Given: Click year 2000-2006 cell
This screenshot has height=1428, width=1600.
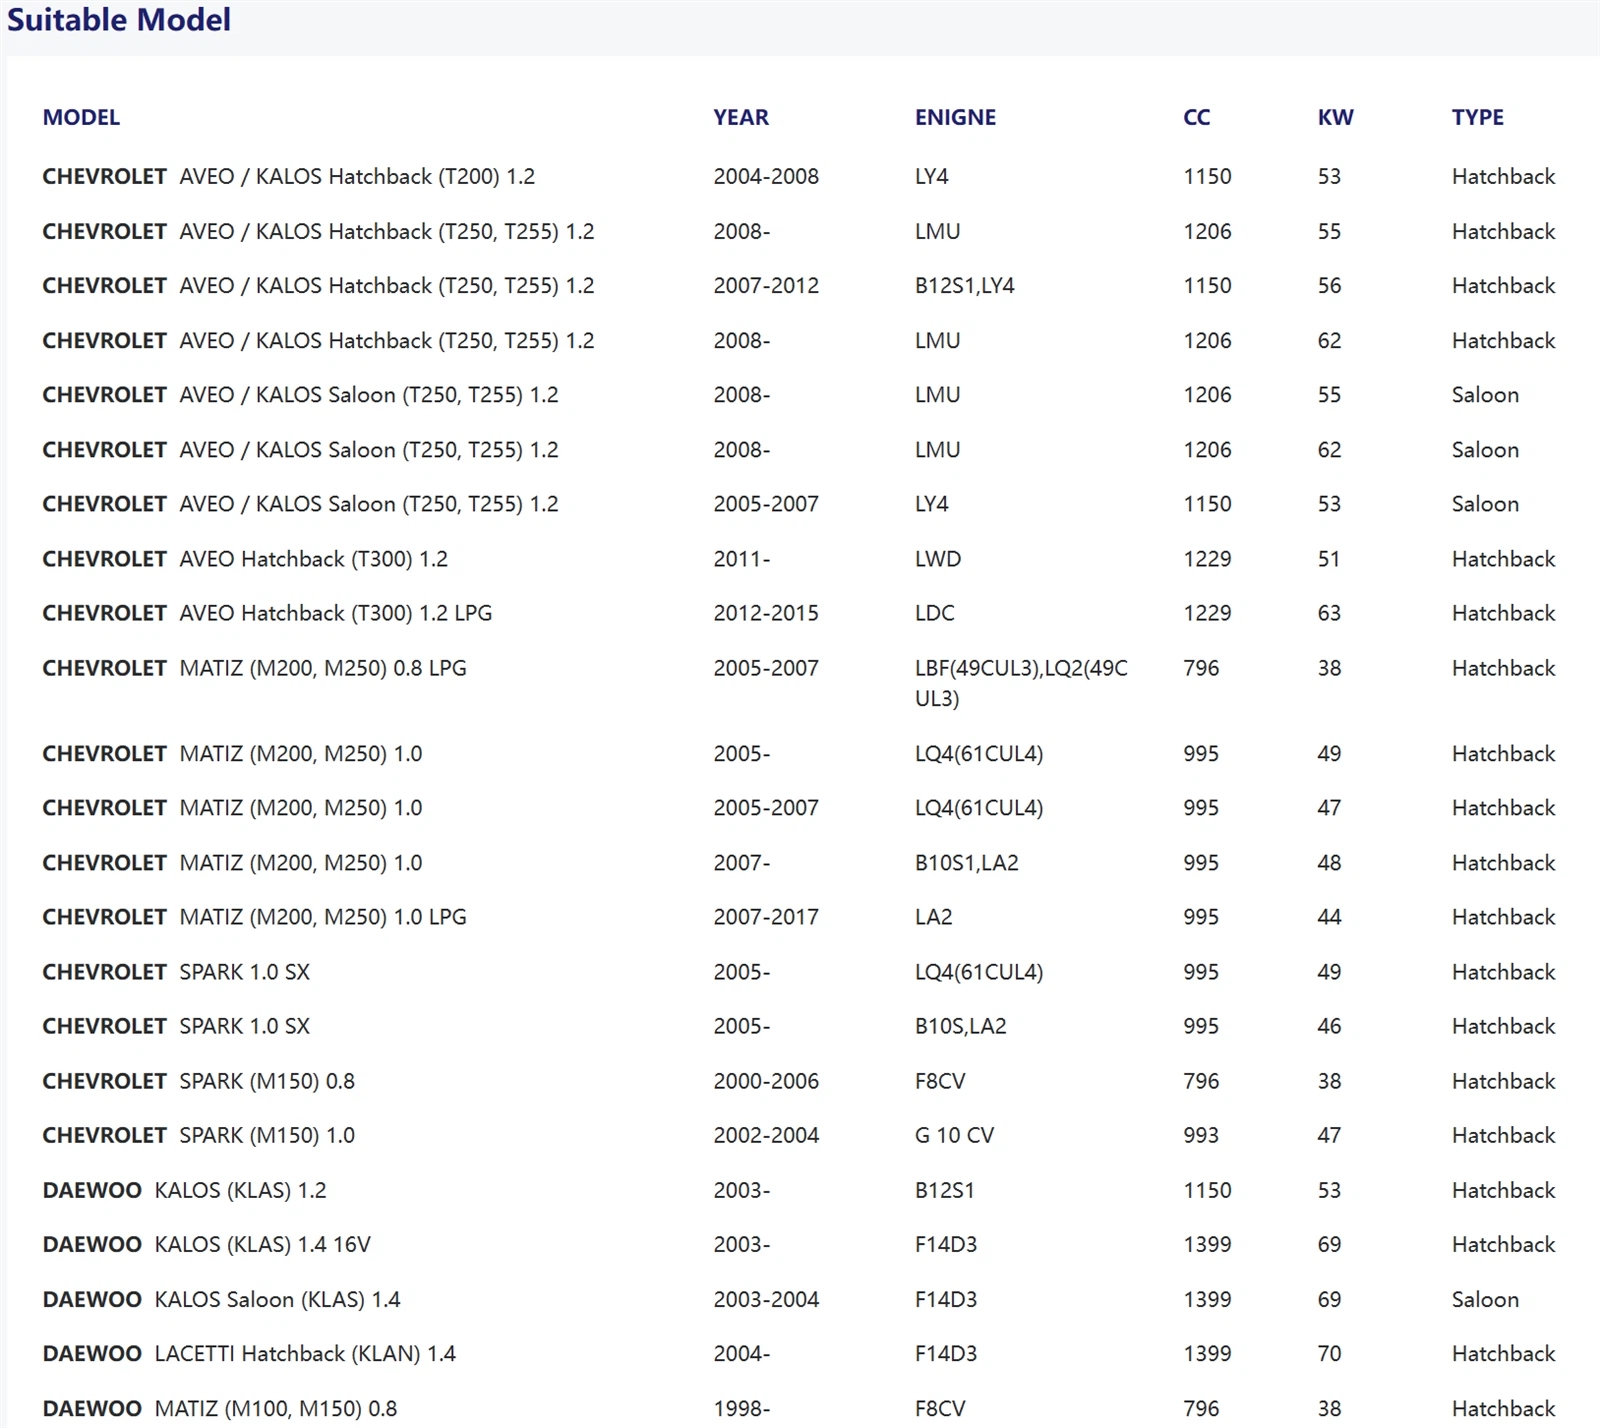Looking at the screenshot, I should [766, 1081].
